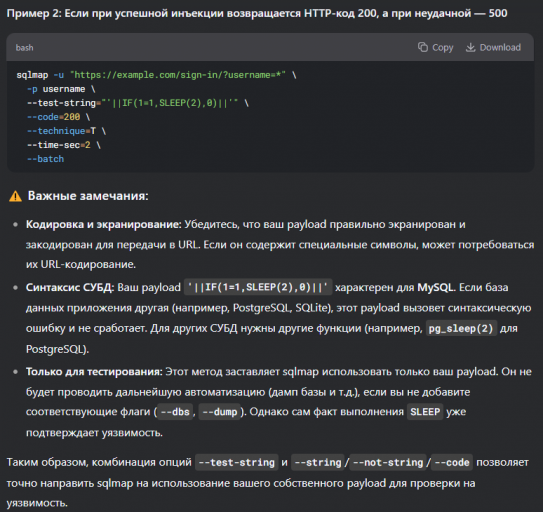Click the 'Важные замечания' heading

tap(88, 196)
